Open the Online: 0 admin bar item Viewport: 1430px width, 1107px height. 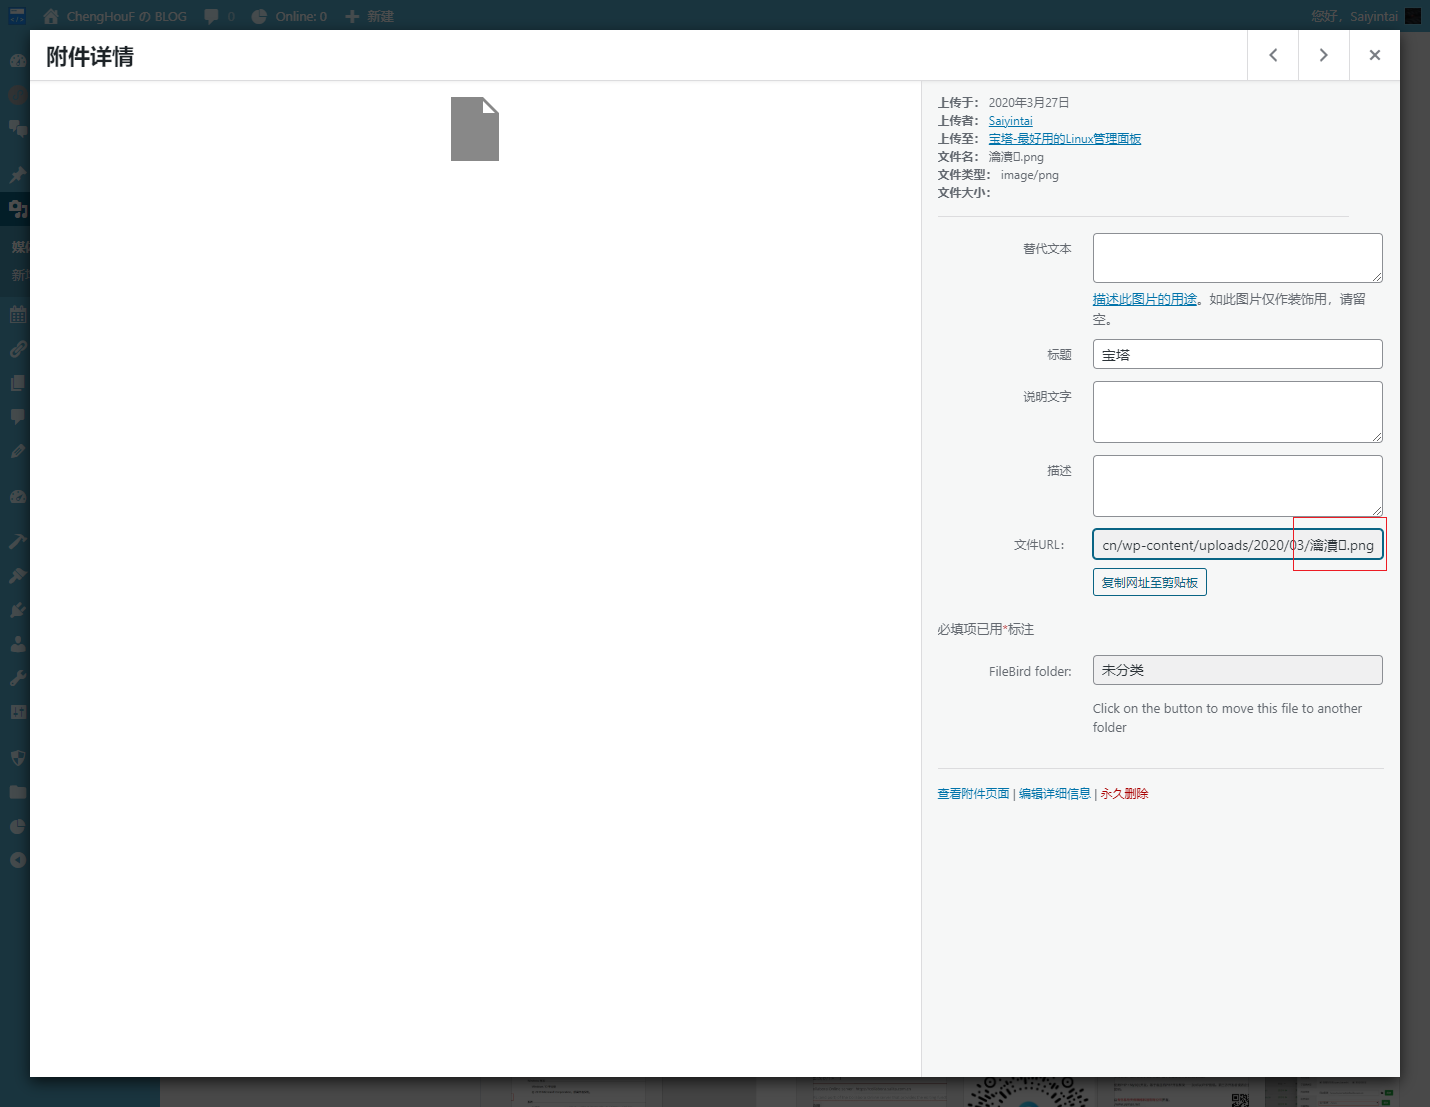pyautogui.click(x=289, y=16)
